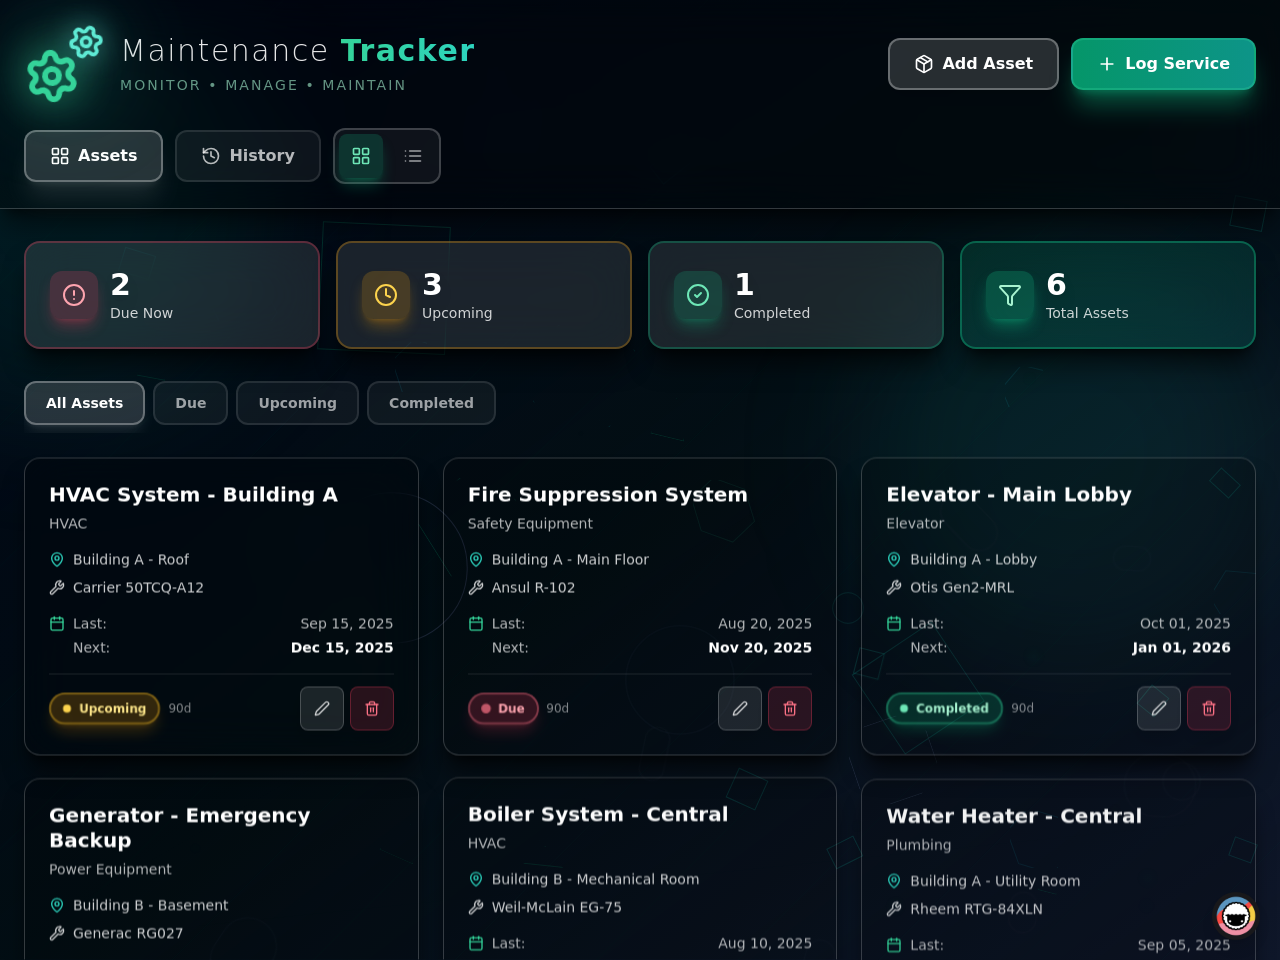Click the Total Assets funnel icon
Viewport: 1280px width, 960px height.
point(1010,295)
